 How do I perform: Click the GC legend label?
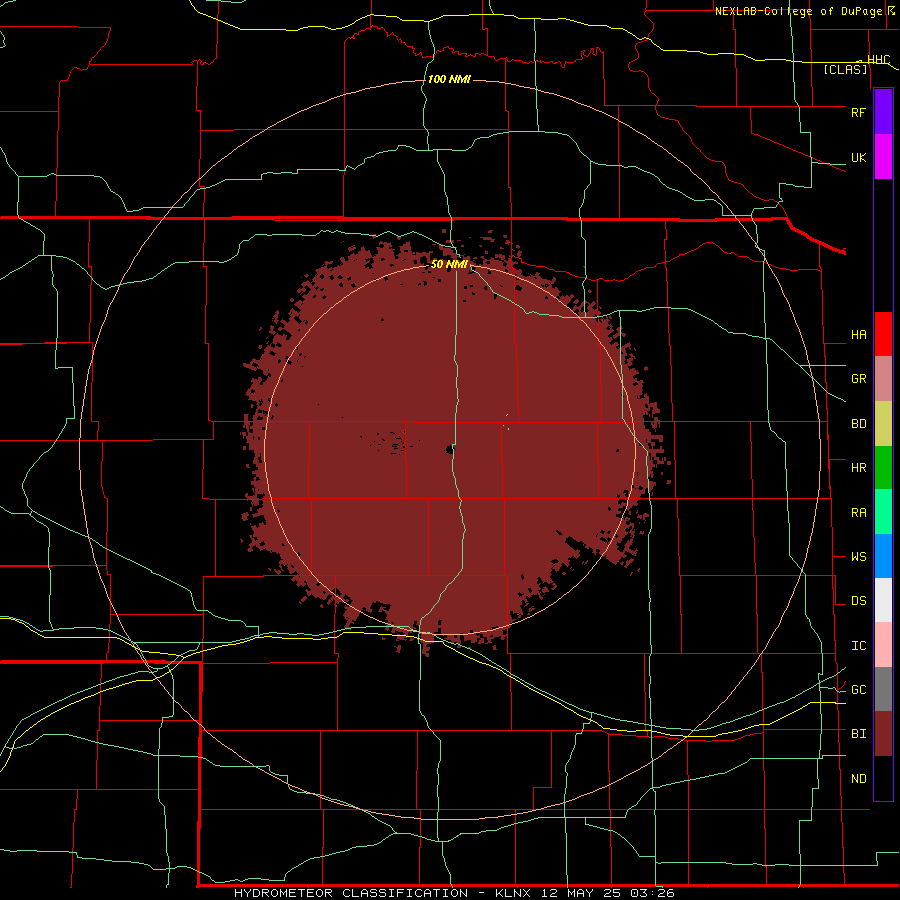(858, 690)
